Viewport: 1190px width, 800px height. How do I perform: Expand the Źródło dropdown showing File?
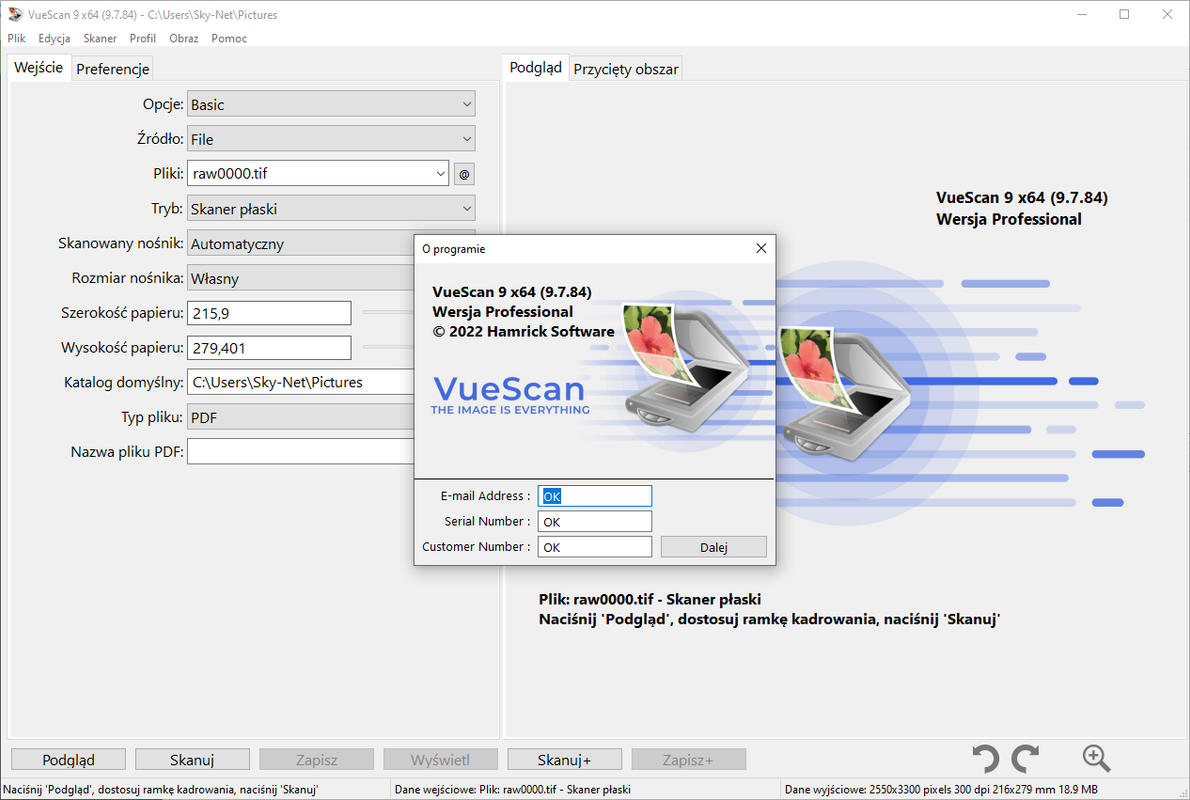331,139
